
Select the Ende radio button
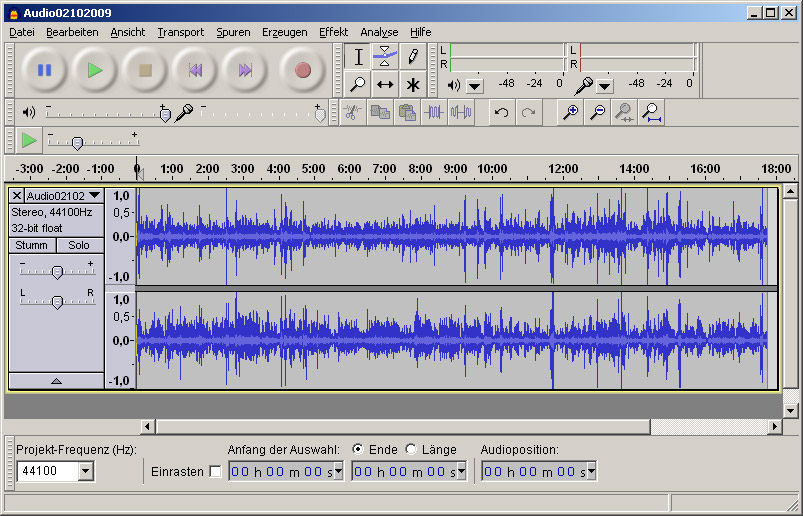358,449
